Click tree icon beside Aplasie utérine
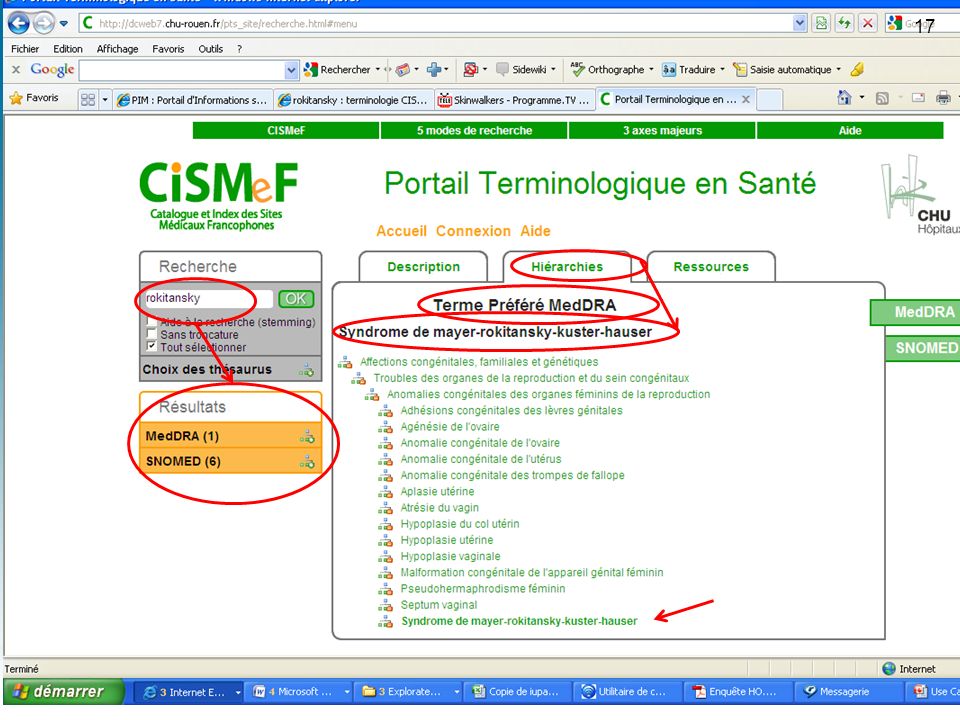 pyautogui.click(x=385, y=492)
